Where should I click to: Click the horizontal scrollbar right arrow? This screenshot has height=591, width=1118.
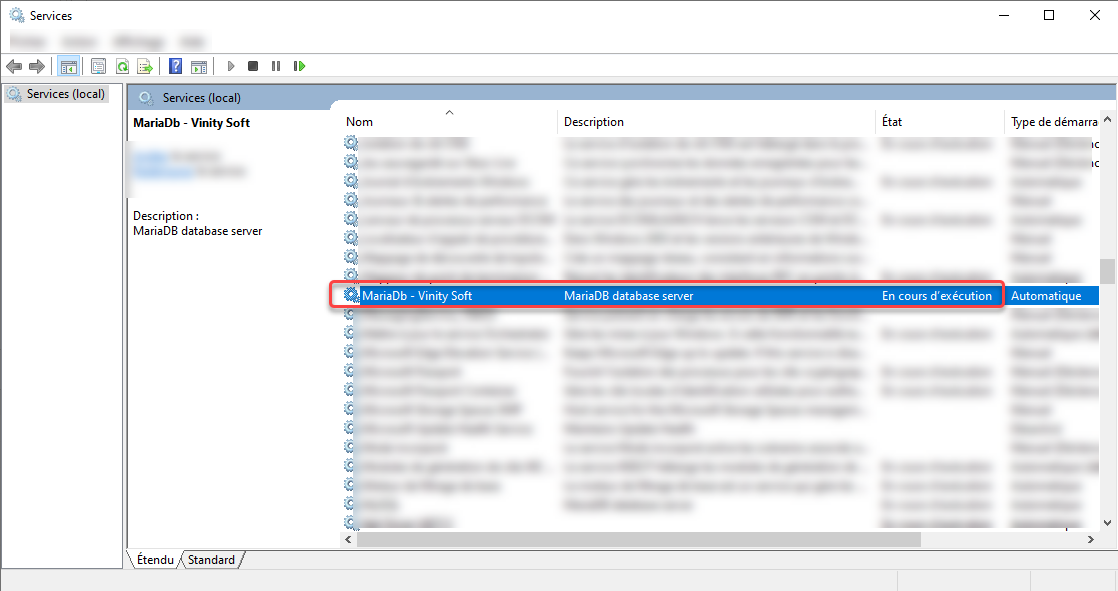point(1091,539)
